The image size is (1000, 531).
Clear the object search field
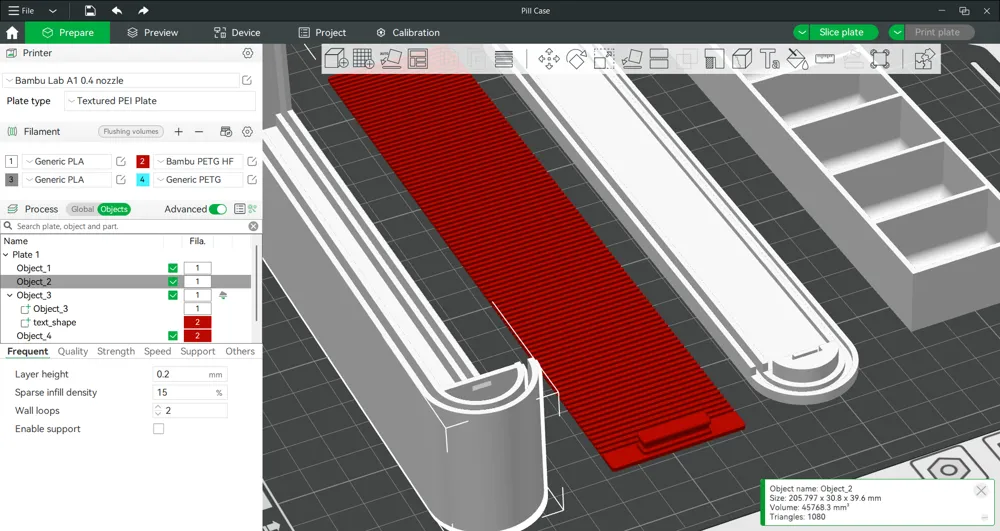[253, 226]
